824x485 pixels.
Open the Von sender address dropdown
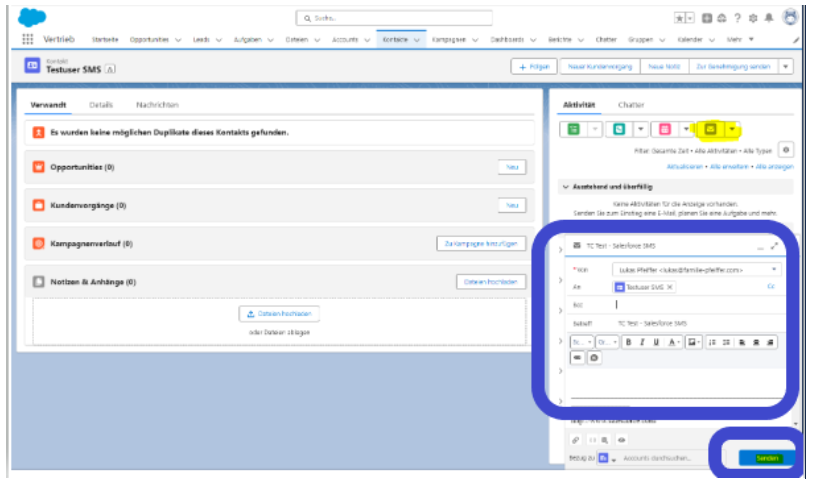click(774, 270)
